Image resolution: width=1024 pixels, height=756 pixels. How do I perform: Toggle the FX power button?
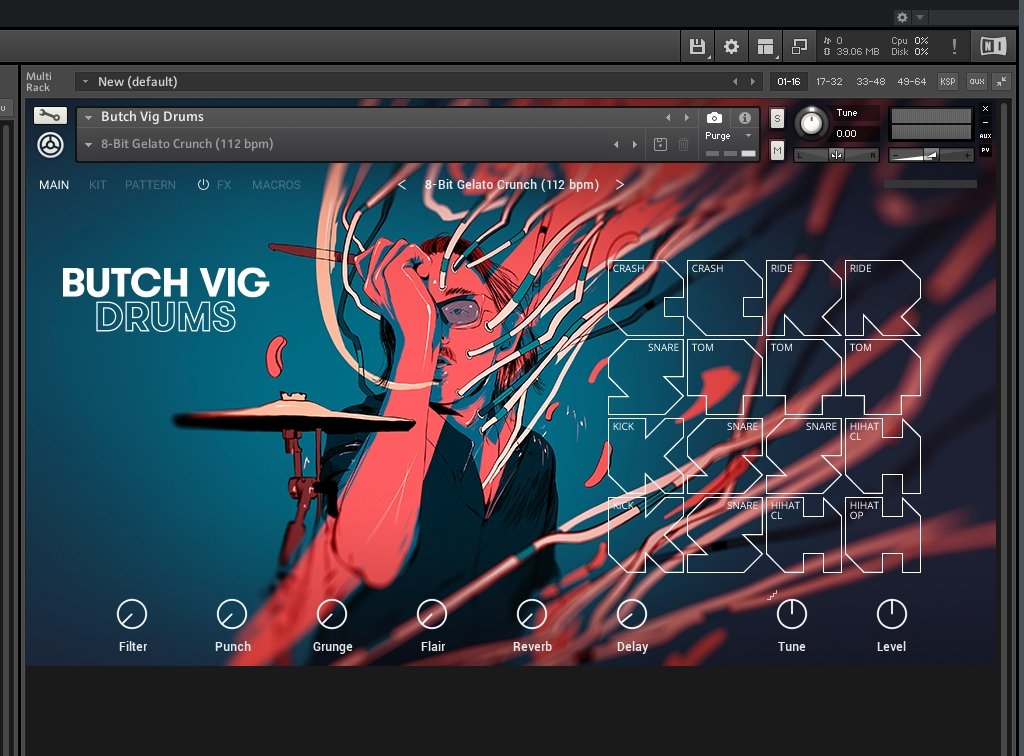click(x=203, y=185)
